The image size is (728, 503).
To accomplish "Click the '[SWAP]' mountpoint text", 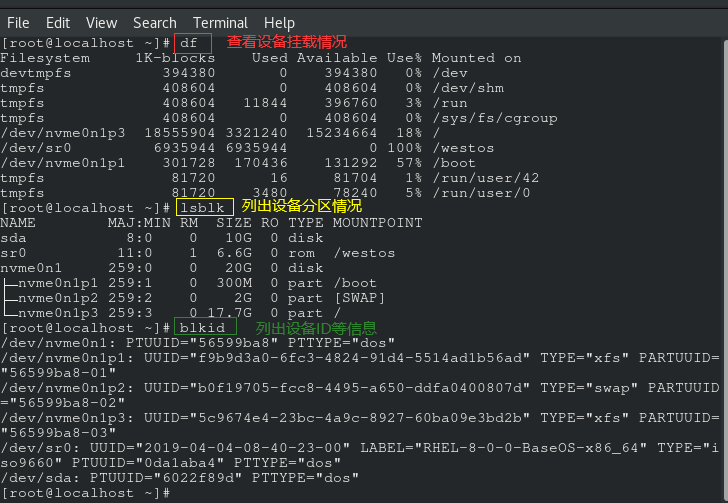I will point(360,298).
